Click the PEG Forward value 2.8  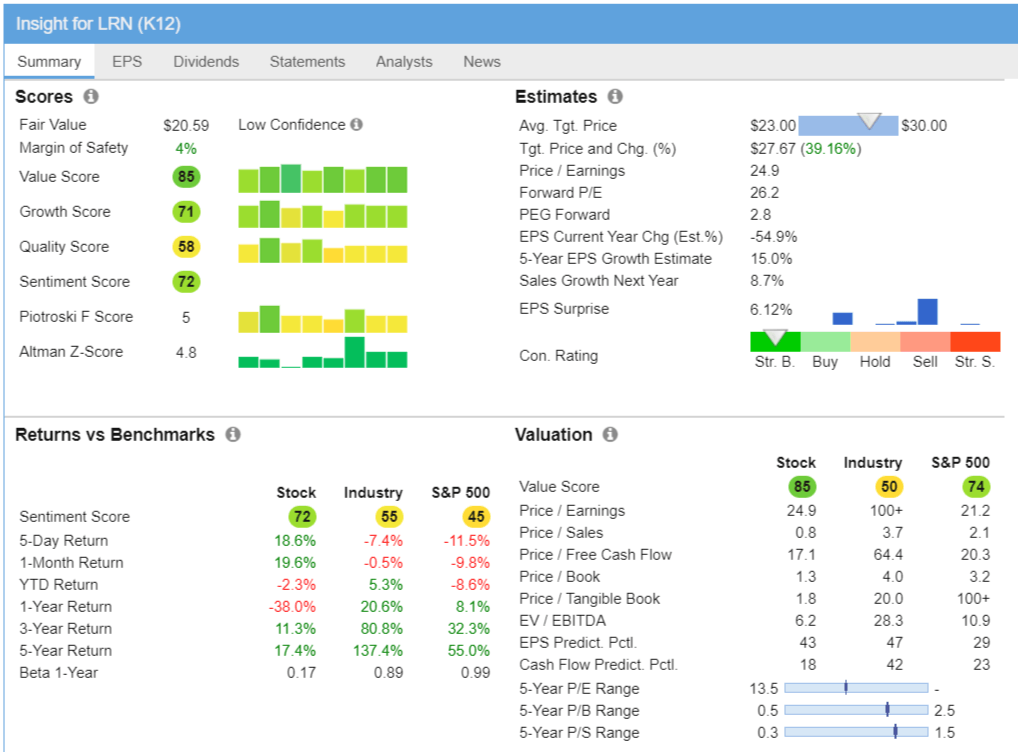pyautogui.click(x=760, y=215)
